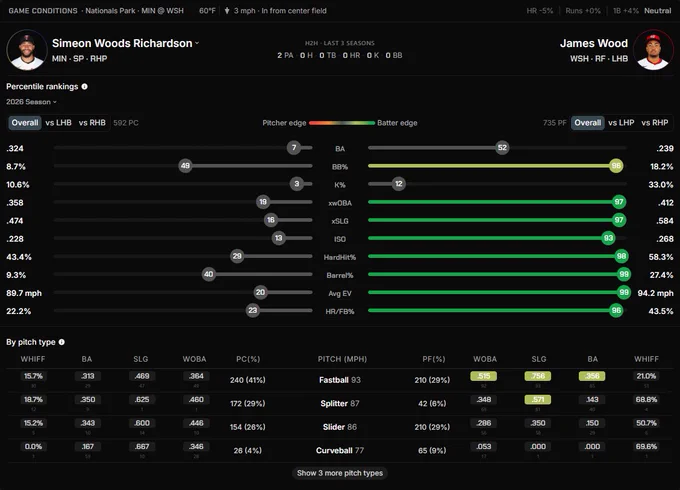Select pitcher Overall split tab
Image resolution: width=680 pixels, height=490 pixels.
(x=25, y=123)
